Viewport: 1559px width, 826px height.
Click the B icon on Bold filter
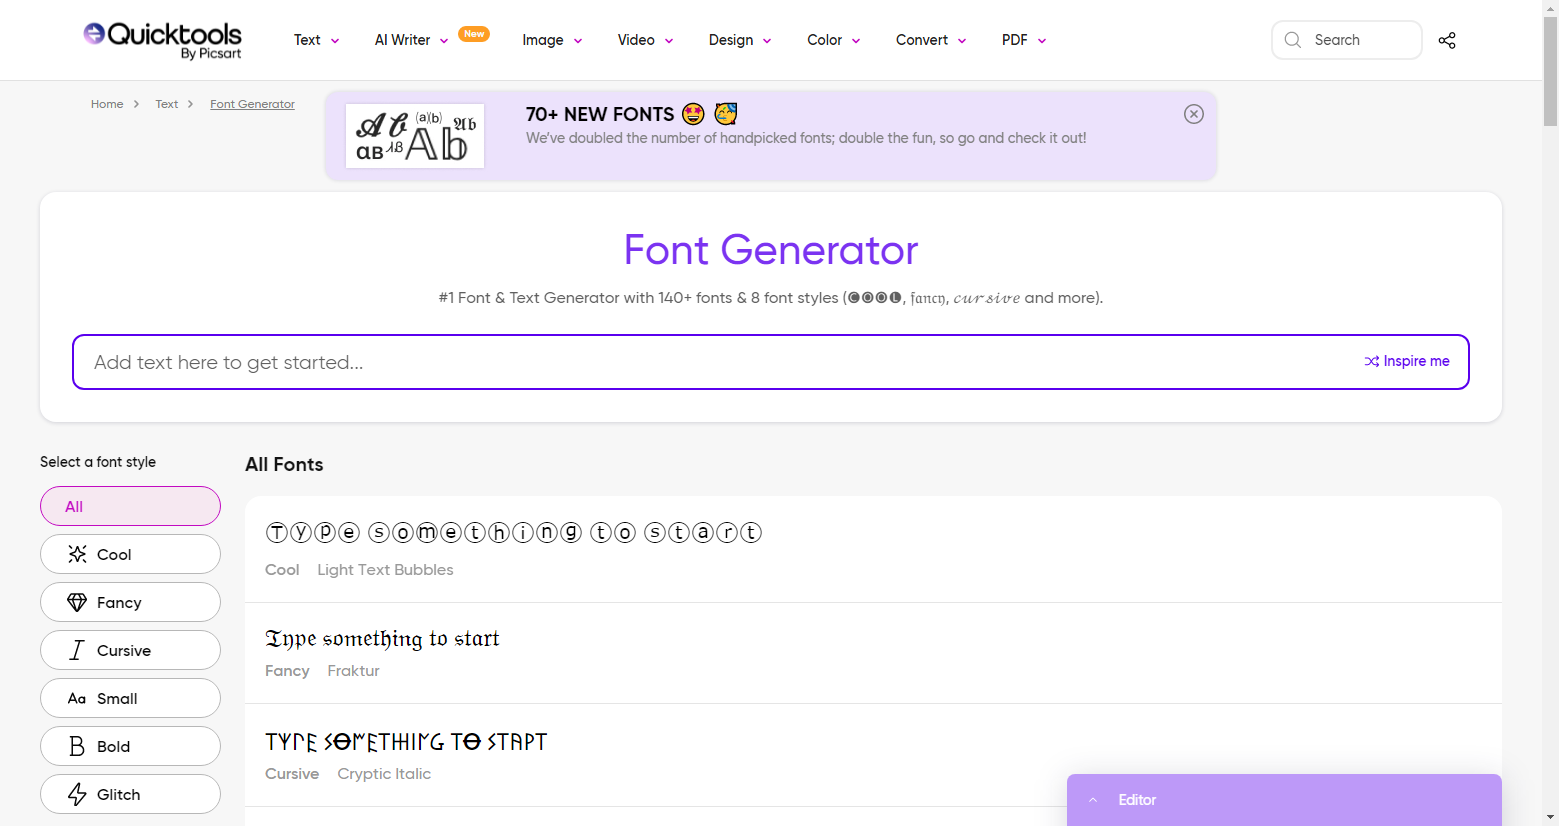coord(76,746)
